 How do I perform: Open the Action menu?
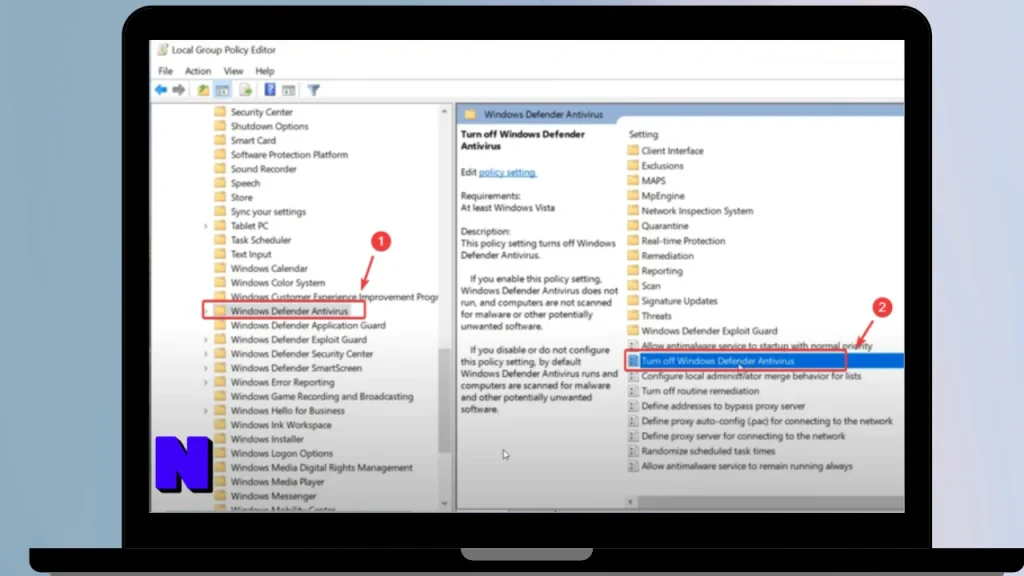coord(198,71)
